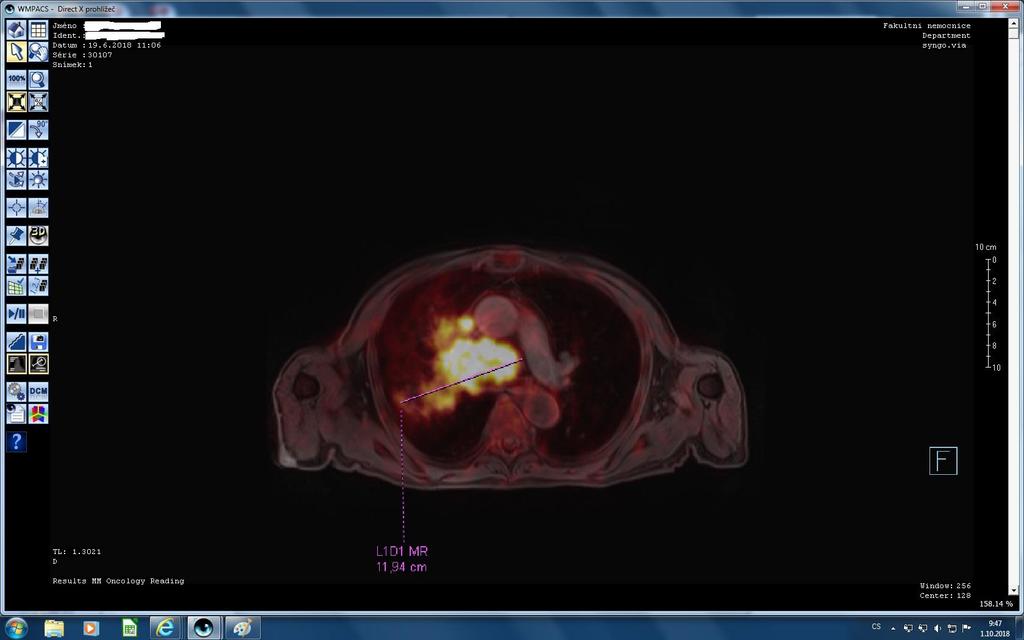Screen dimensions: 1024x640
Task: Open the angle measurement tool icon
Action: pos(39,208)
